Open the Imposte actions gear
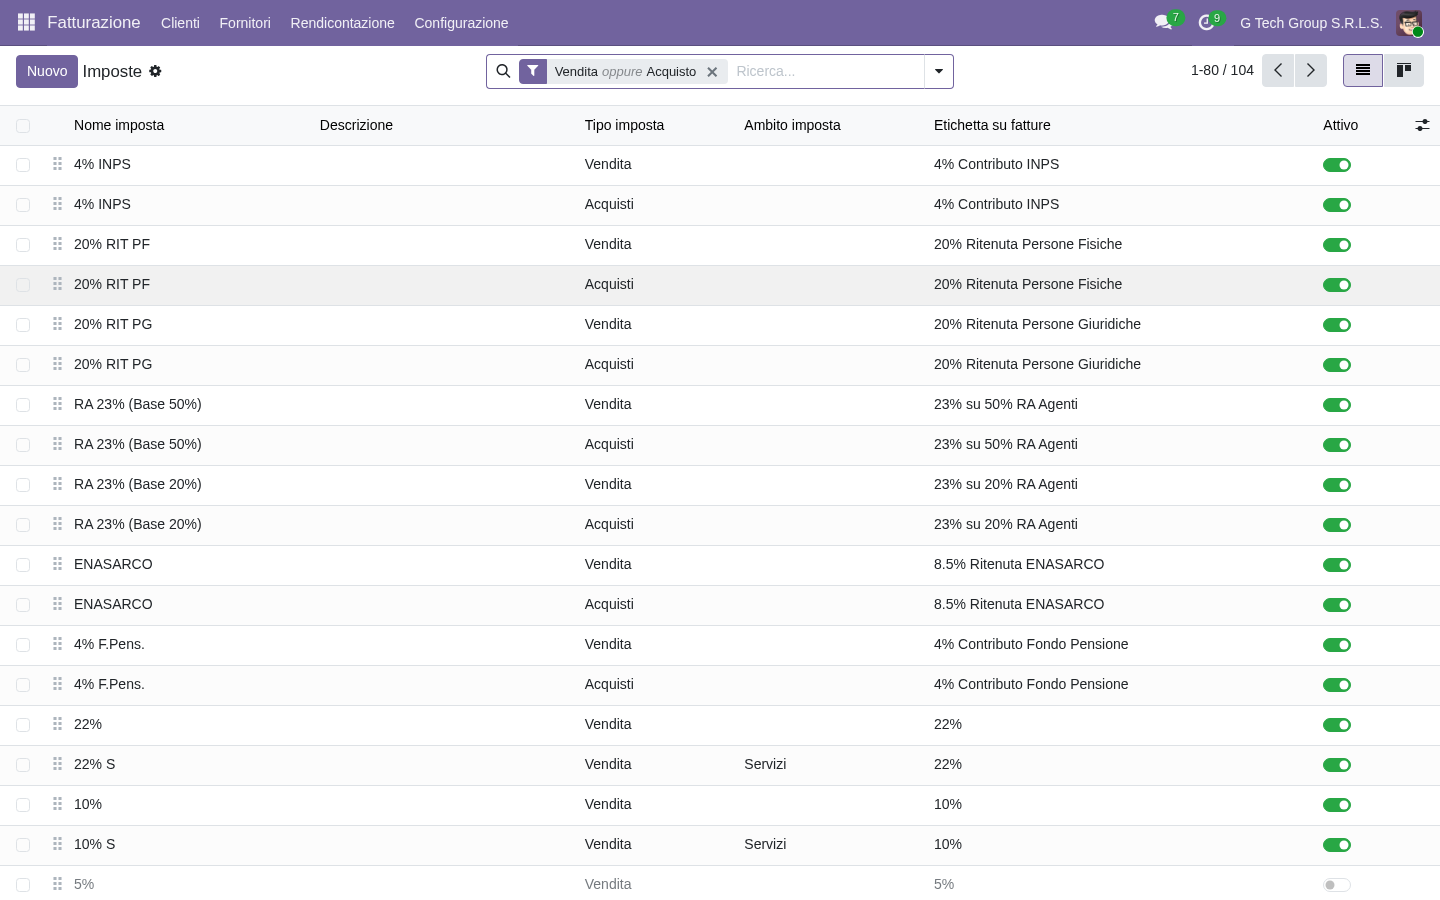 click(x=155, y=71)
